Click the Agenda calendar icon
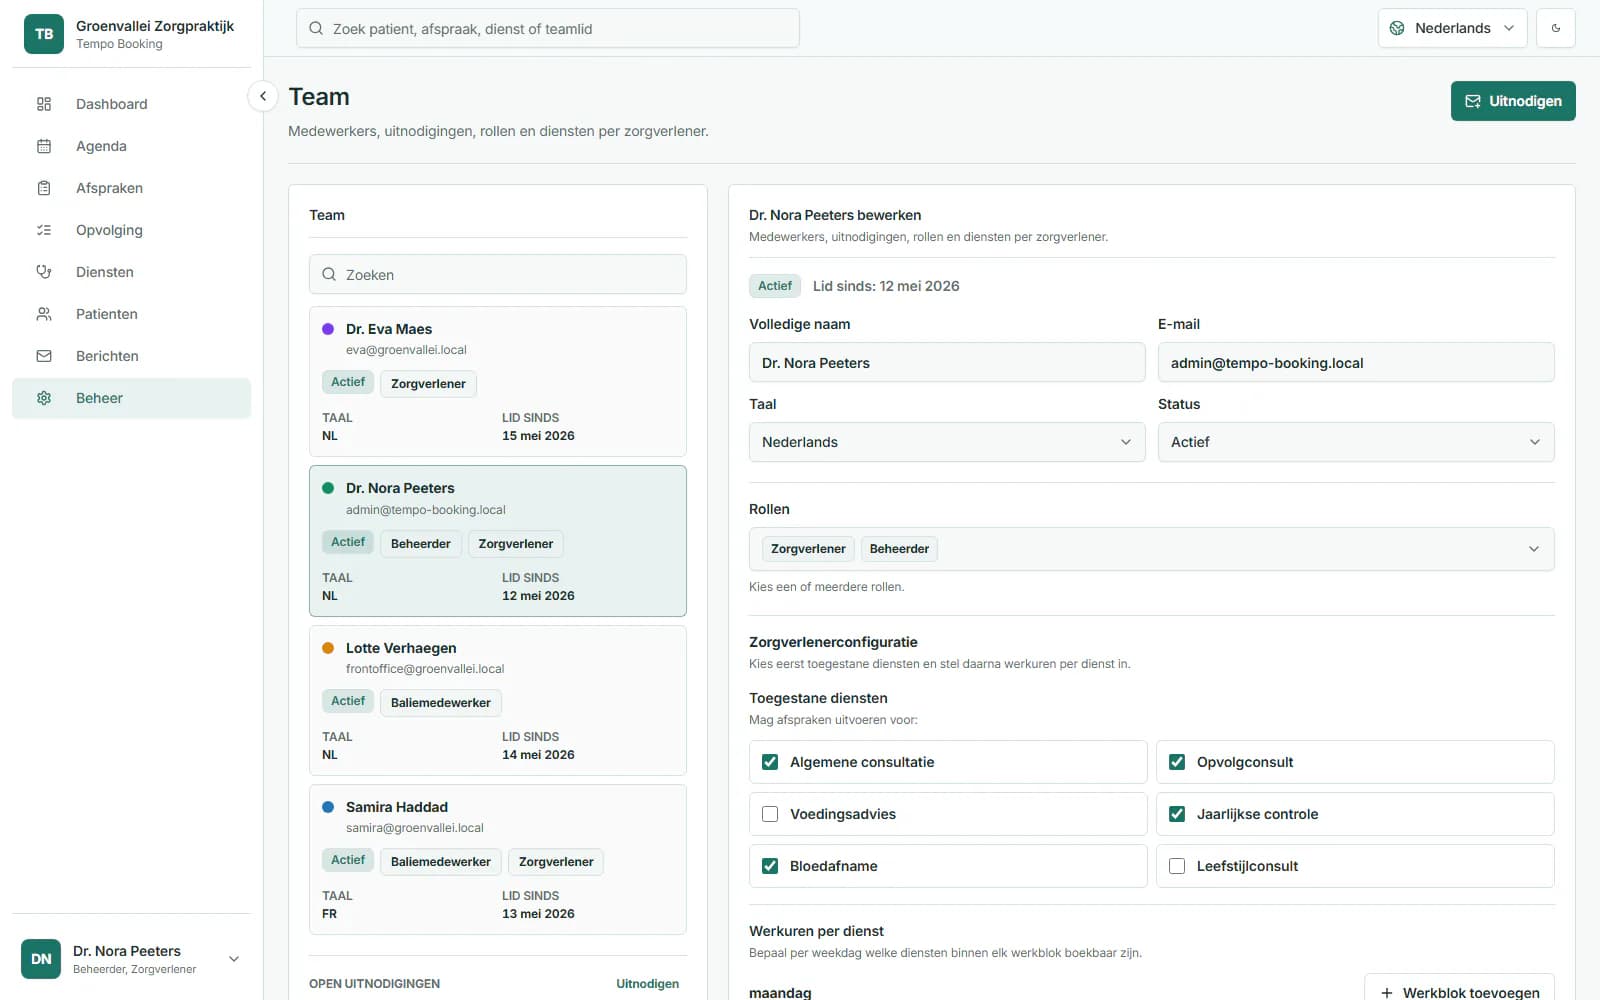The image size is (1600, 1000). coord(44,146)
